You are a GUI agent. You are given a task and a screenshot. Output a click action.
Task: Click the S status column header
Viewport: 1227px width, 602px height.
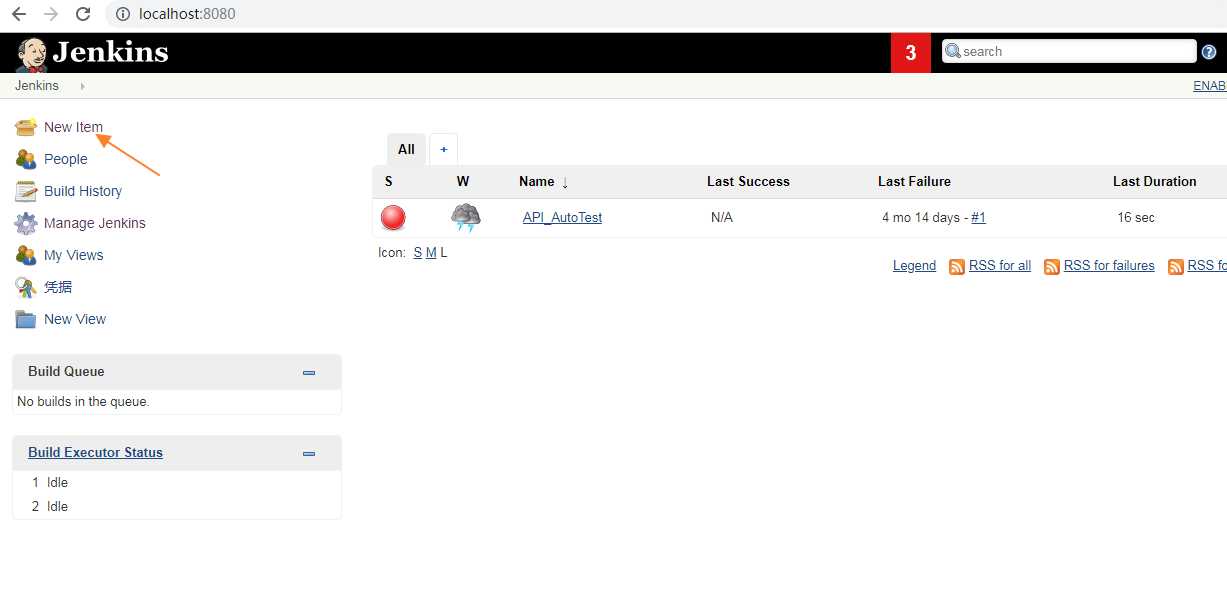coord(389,181)
